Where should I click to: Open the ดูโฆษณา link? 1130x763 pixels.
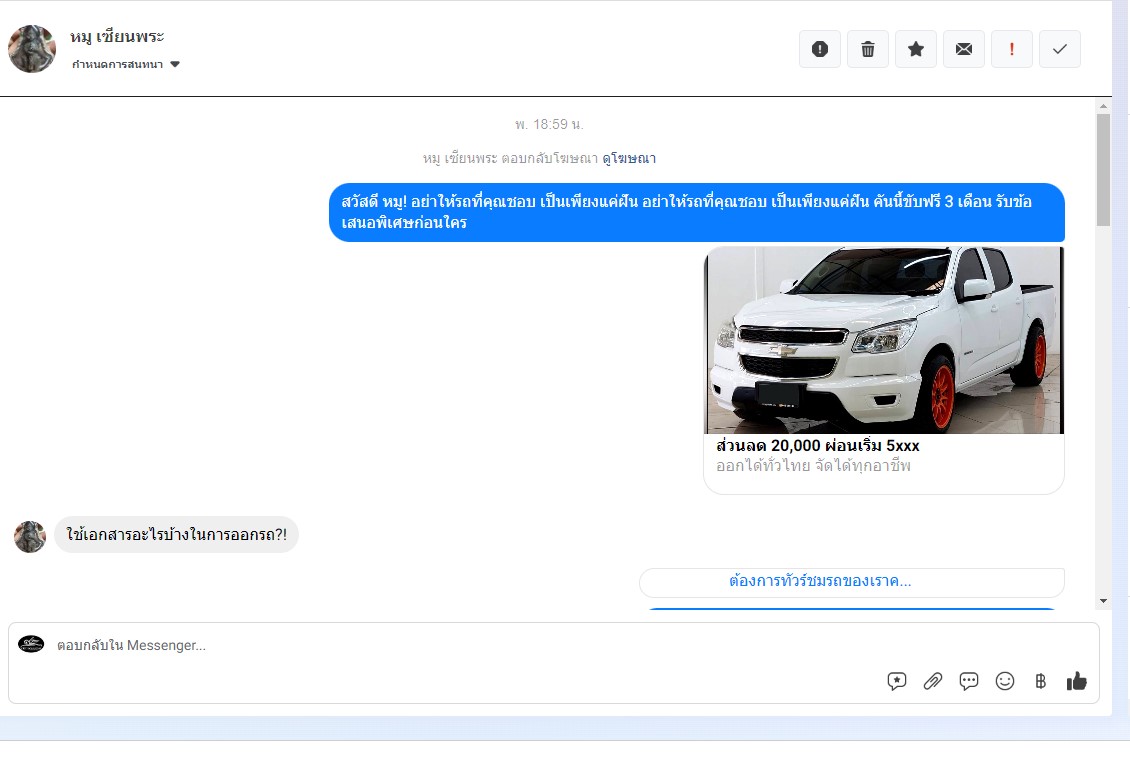point(629,158)
